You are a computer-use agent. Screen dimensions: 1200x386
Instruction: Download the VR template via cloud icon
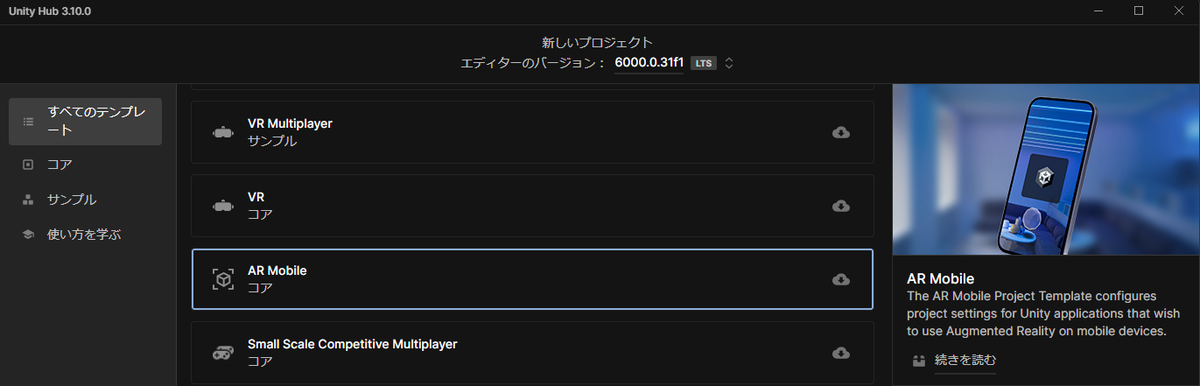(841, 206)
